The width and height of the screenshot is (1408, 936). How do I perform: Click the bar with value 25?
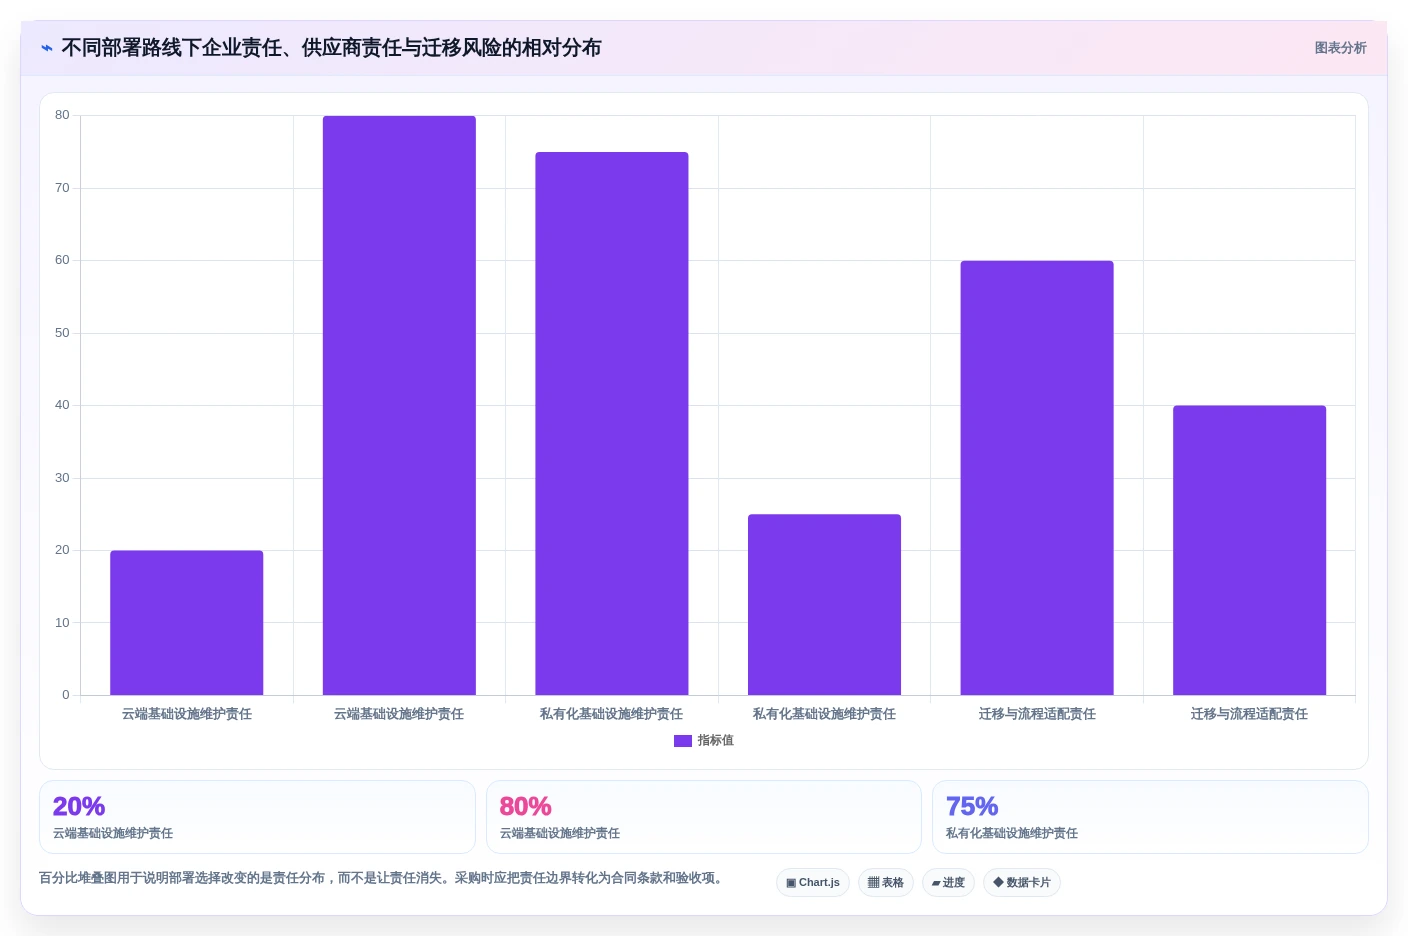(x=824, y=604)
